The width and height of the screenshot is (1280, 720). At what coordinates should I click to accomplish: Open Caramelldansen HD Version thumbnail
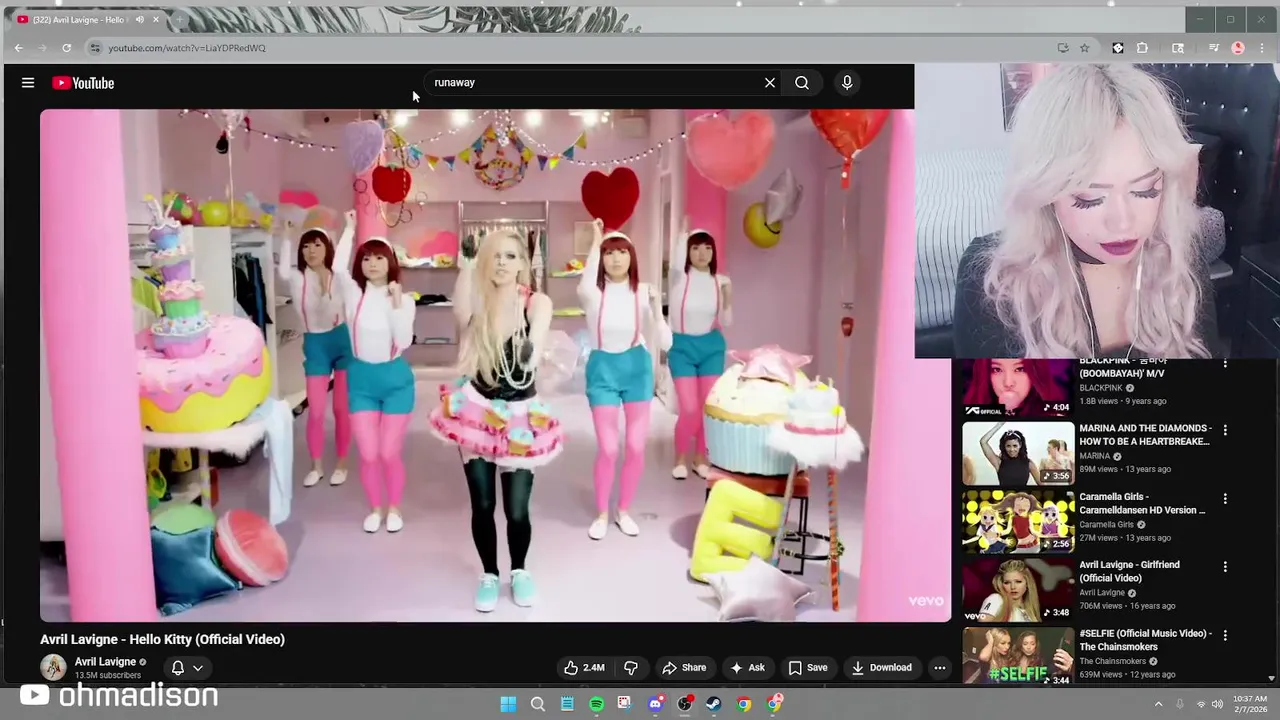click(x=1018, y=522)
